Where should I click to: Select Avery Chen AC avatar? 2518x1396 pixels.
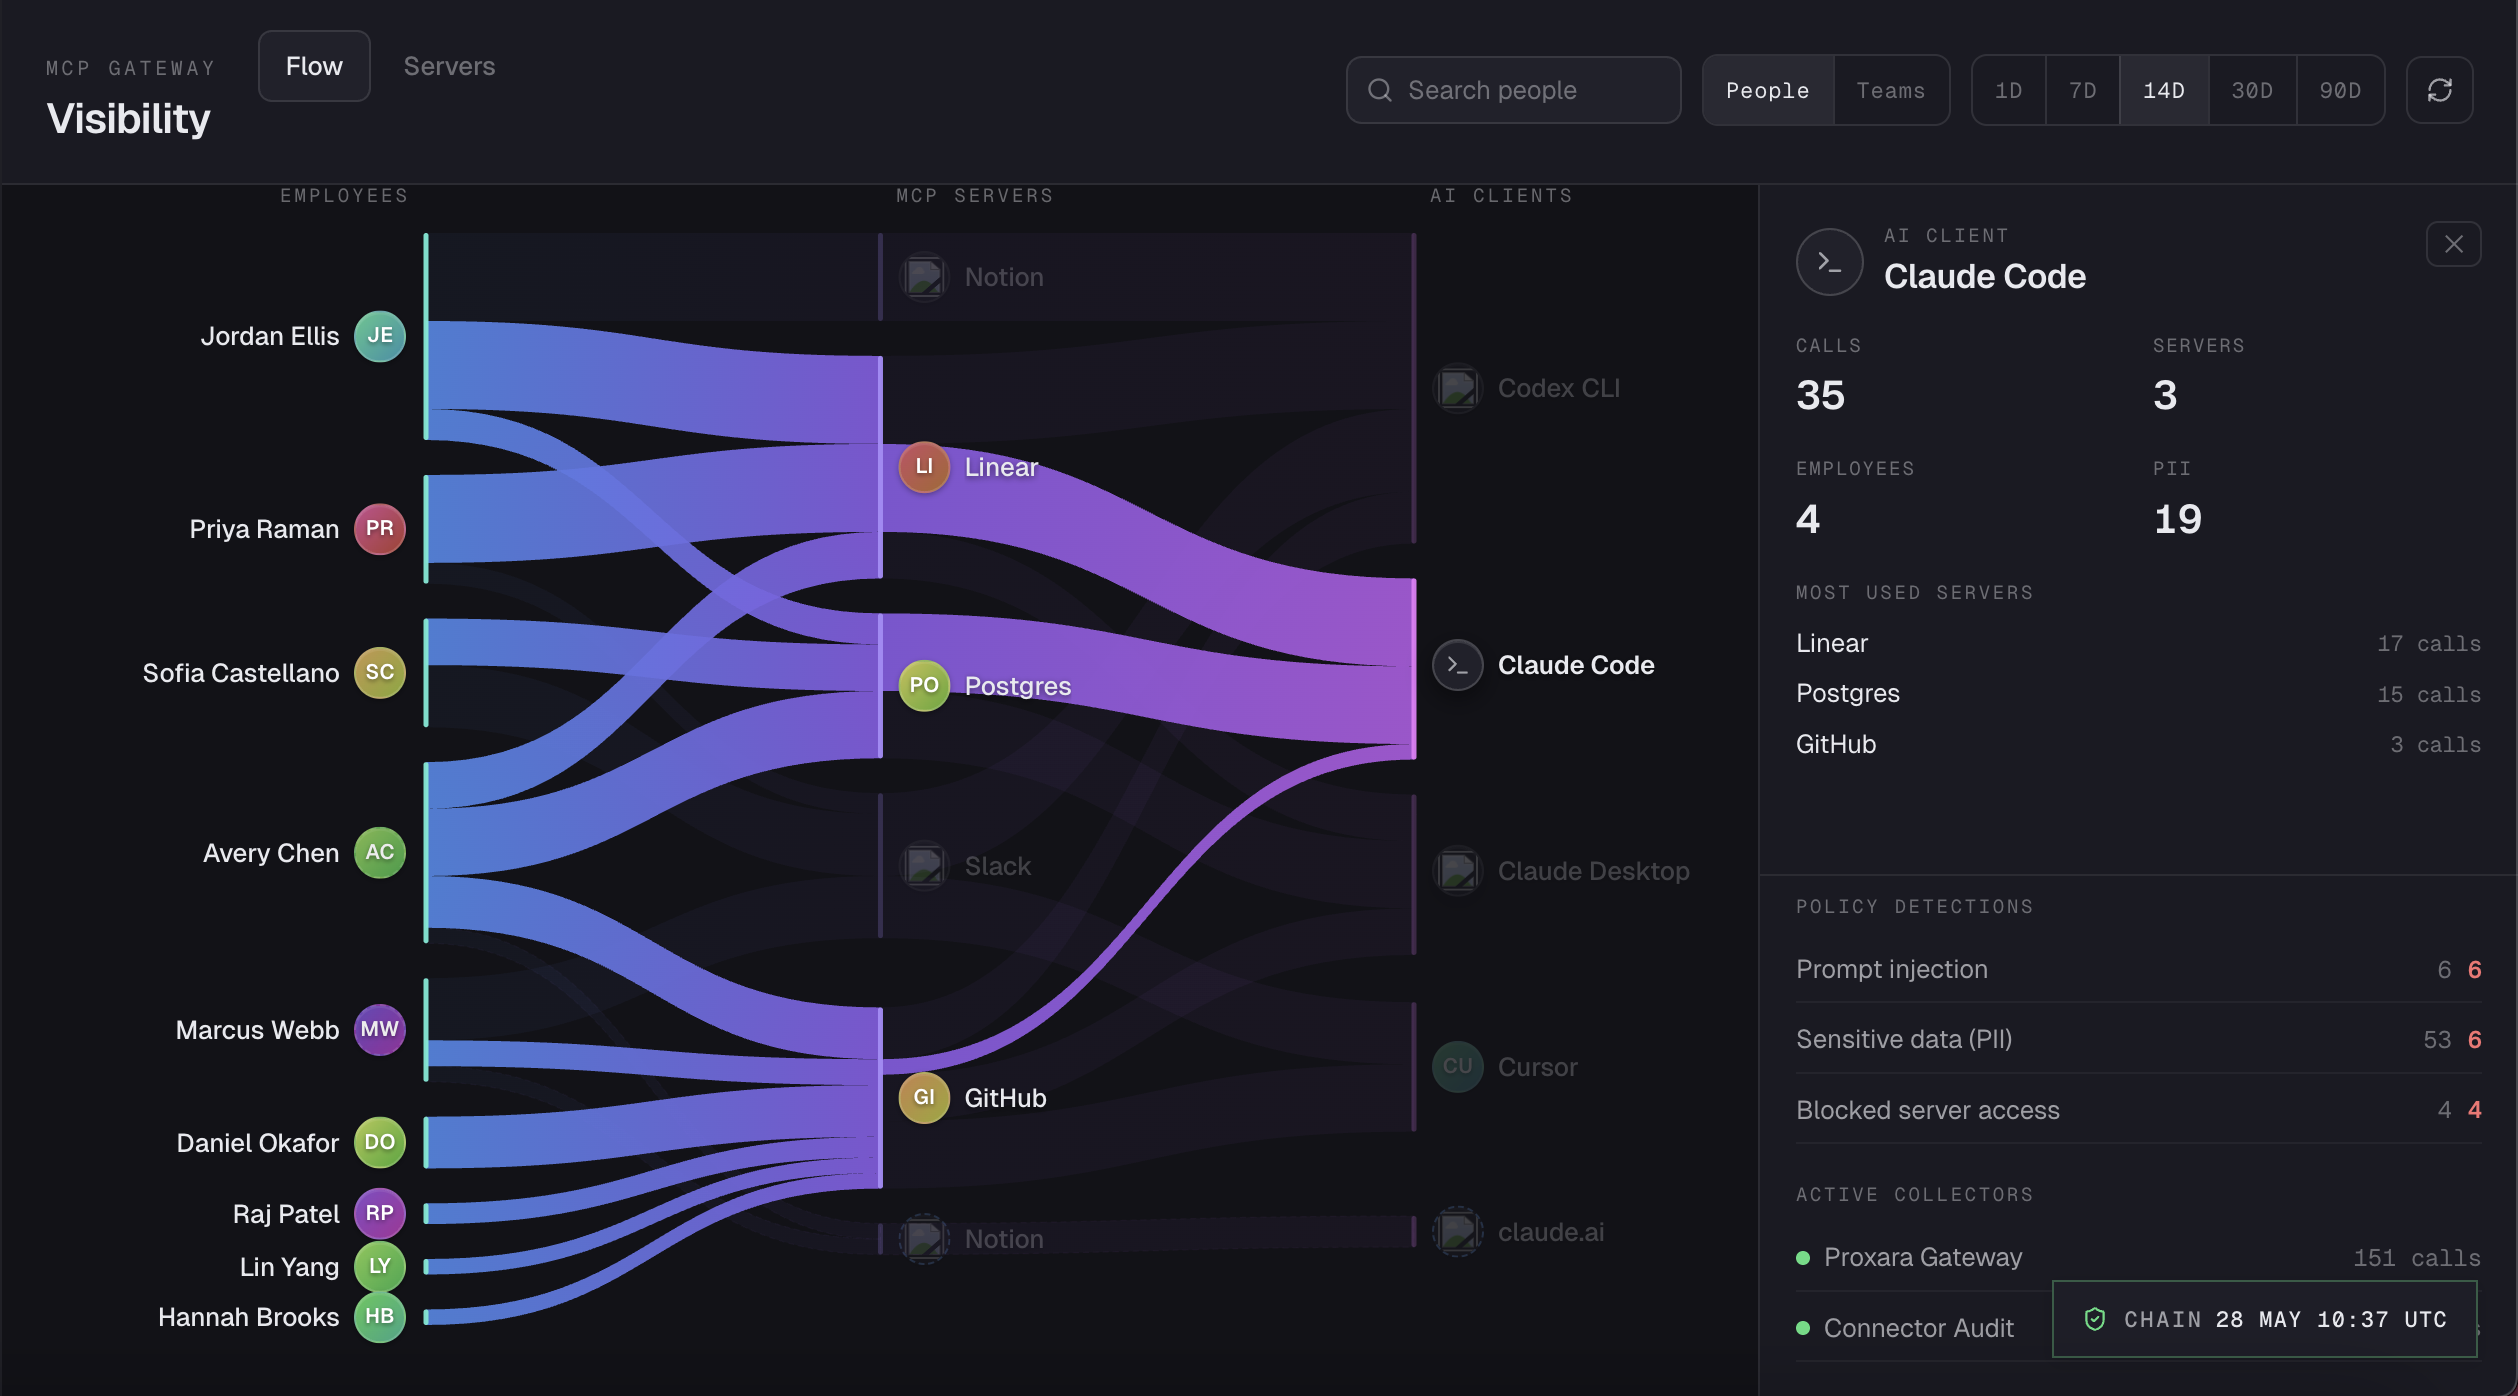click(380, 853)
